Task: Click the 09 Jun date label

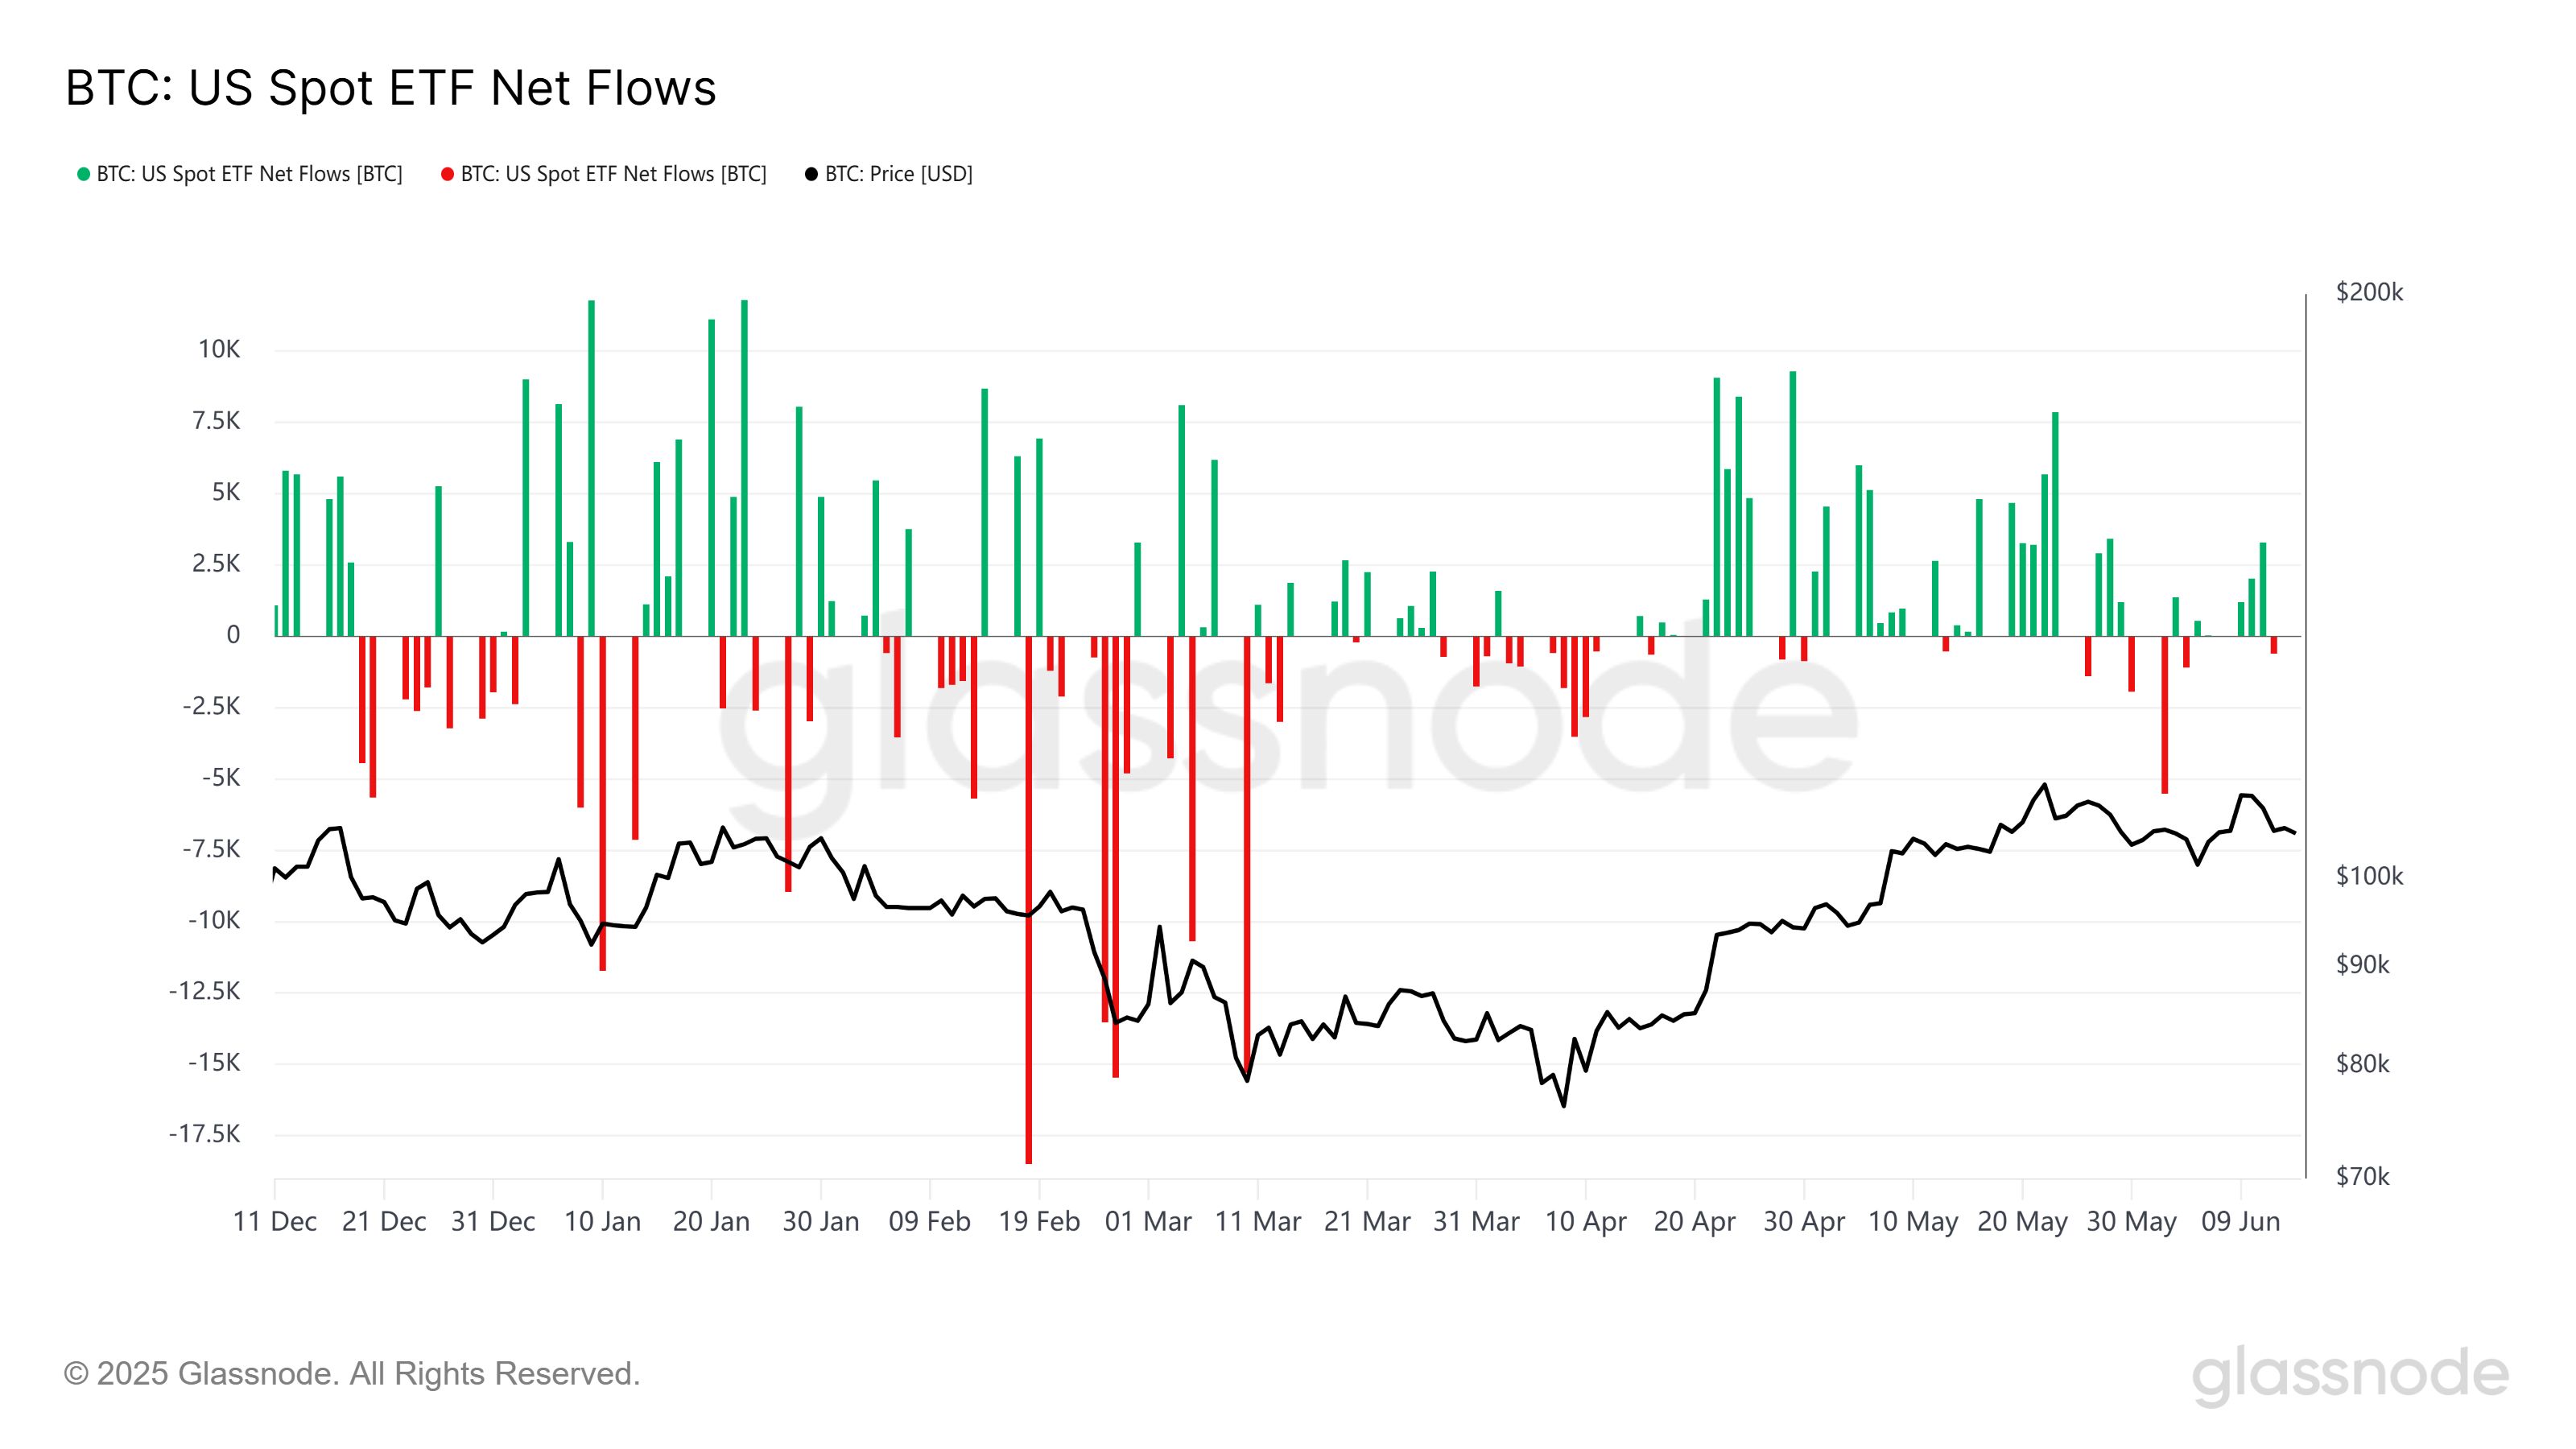Action: tap(2240, 1221)
